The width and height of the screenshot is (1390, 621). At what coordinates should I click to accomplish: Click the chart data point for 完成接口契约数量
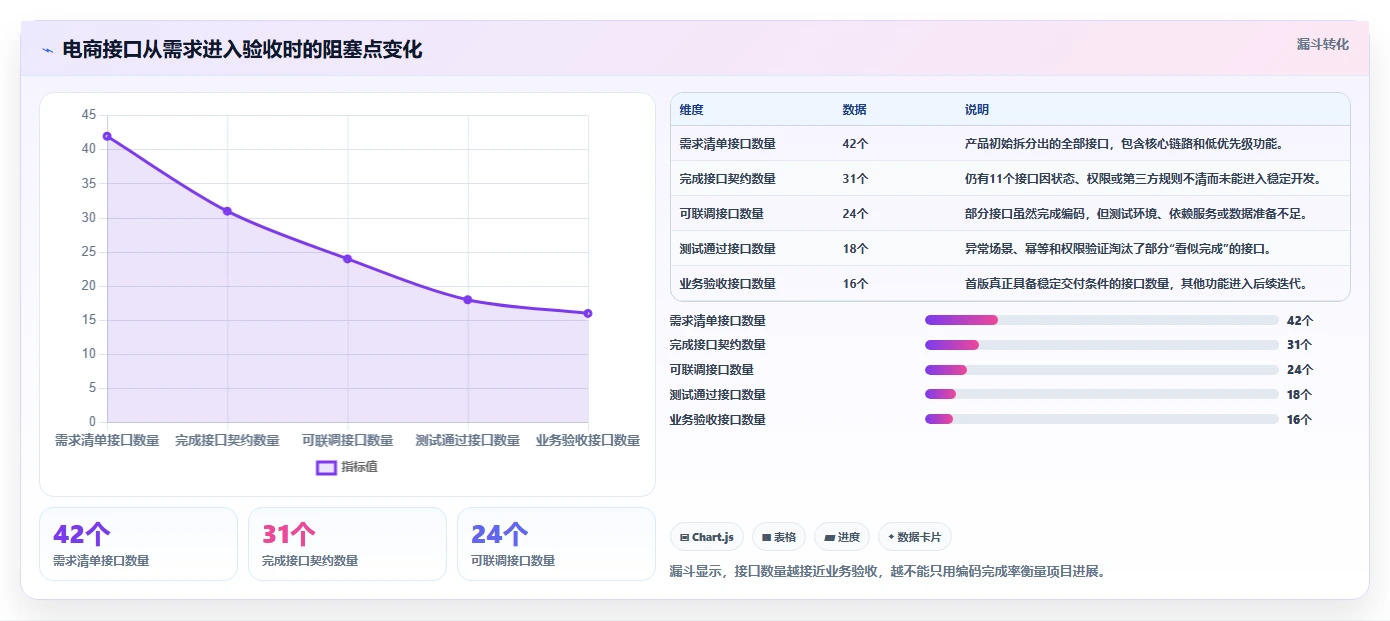click(x=227, y=211)
